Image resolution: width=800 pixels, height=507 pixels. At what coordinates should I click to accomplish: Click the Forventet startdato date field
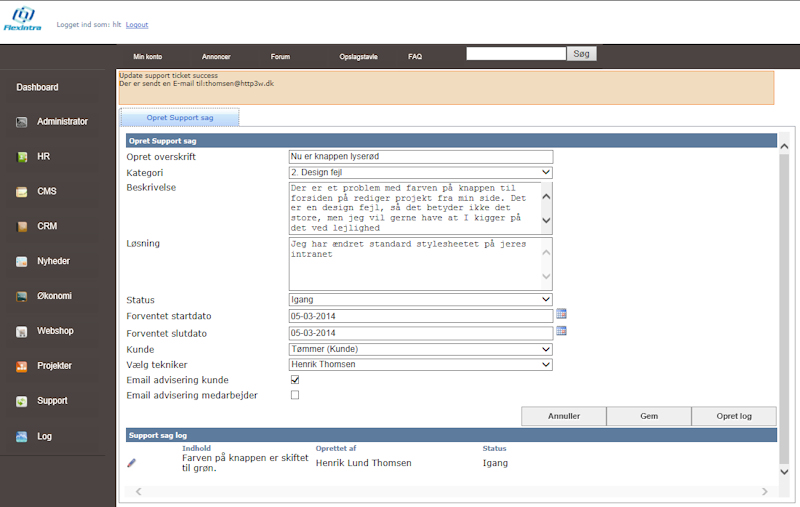tap(420, 316)
